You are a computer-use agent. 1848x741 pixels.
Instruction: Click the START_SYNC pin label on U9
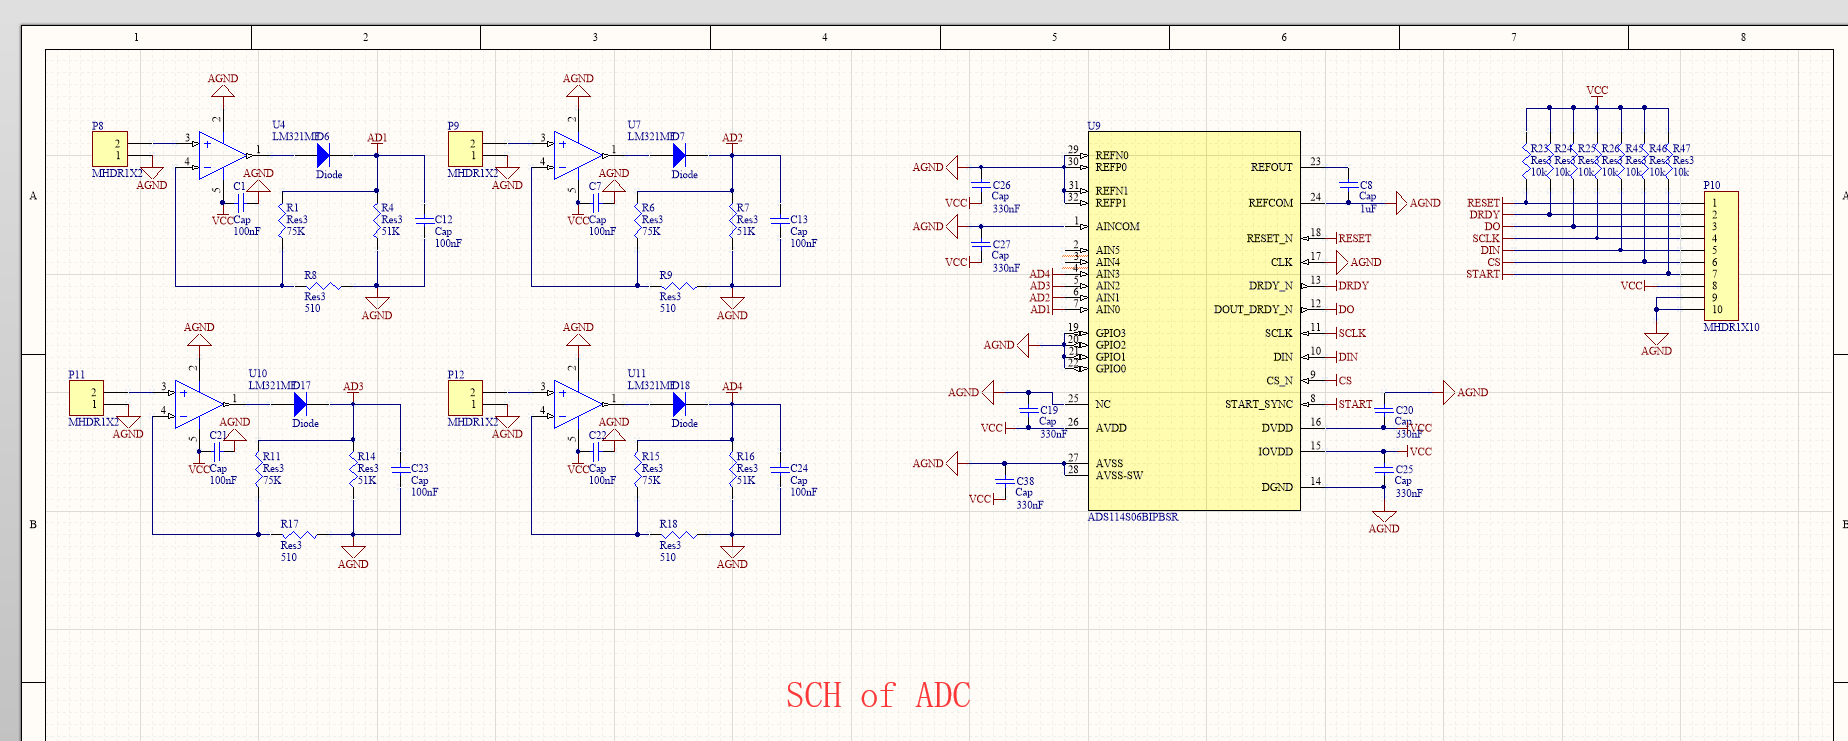[x=1259, y=404]
